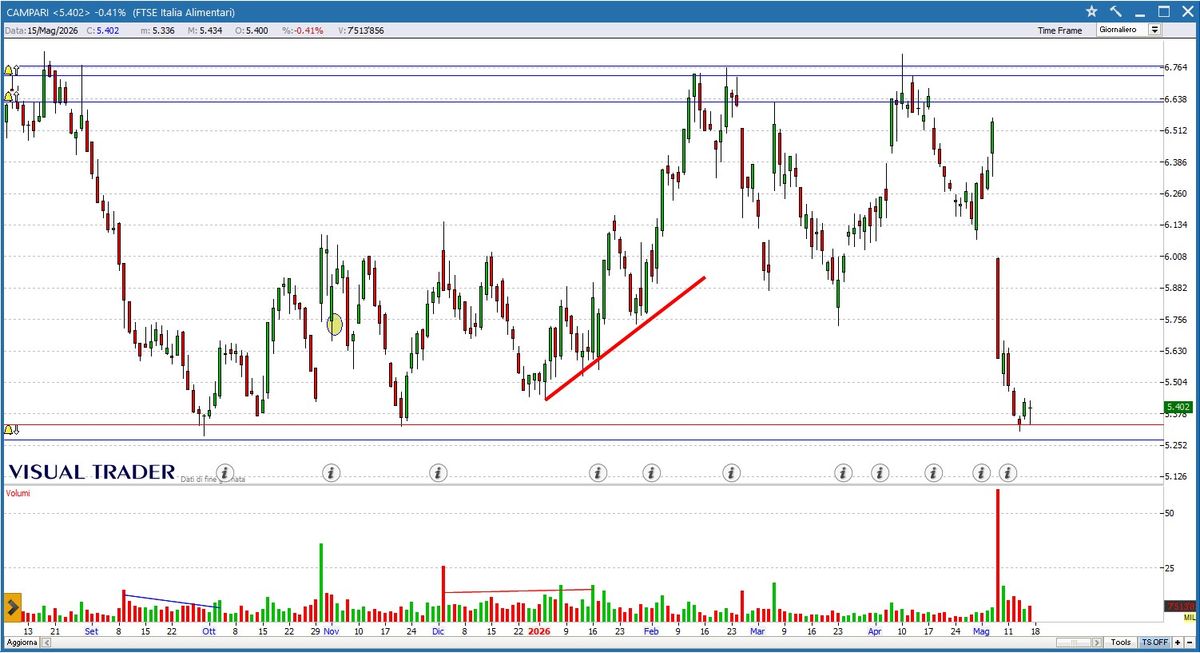The height and width of the screenshot is (653, 1200).
Task: Click the Tools button
Action: pos(1122,642)
